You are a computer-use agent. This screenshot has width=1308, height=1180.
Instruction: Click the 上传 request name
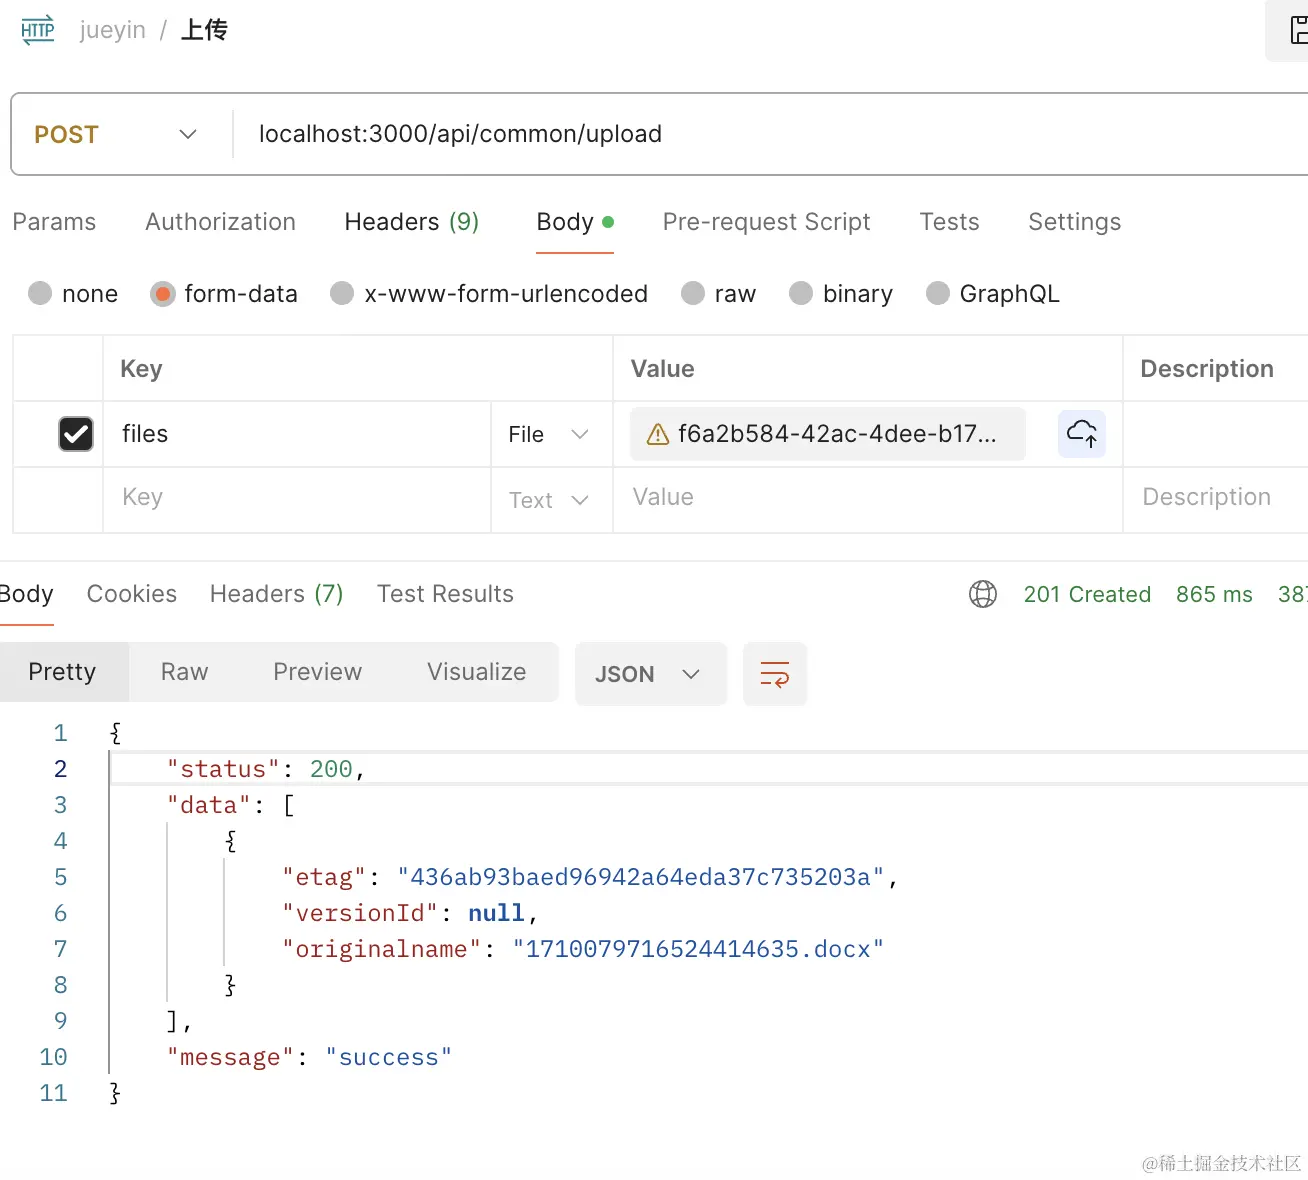pos(204,30)
